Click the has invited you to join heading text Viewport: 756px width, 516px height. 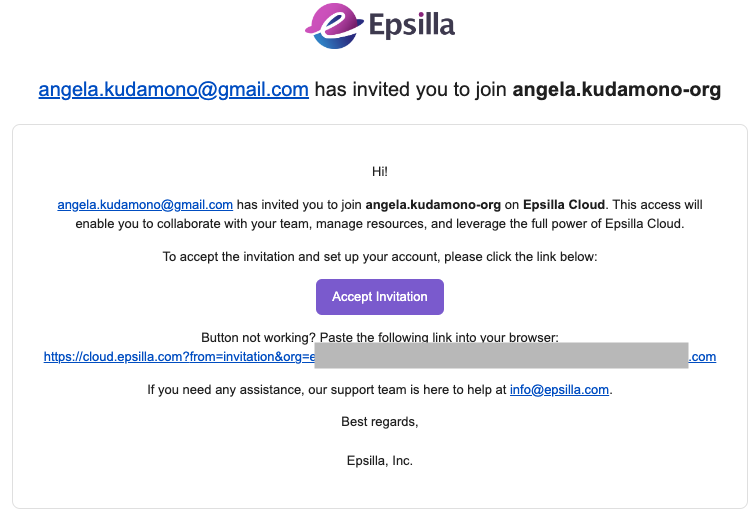click(x=410, y=90)
